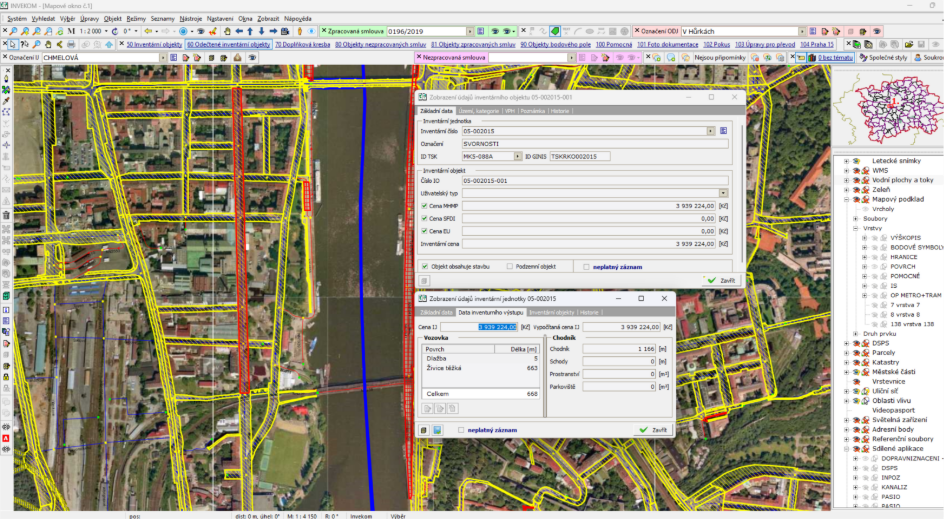Screen dimensions: 945x519
Task: Uncheck Objekt obsahuje stavbu
Action: coord(424,267)
